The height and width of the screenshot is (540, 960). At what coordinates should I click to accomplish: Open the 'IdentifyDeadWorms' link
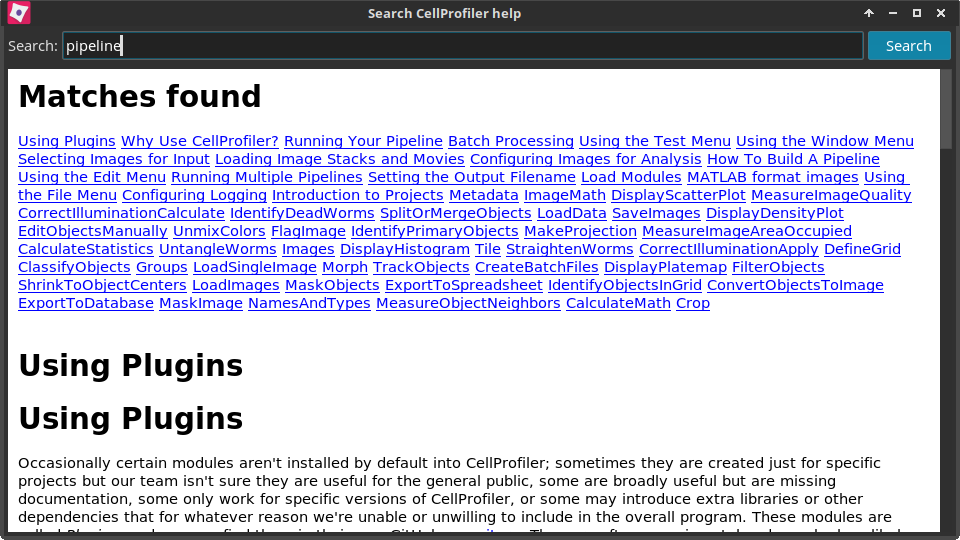pos(302,214)
